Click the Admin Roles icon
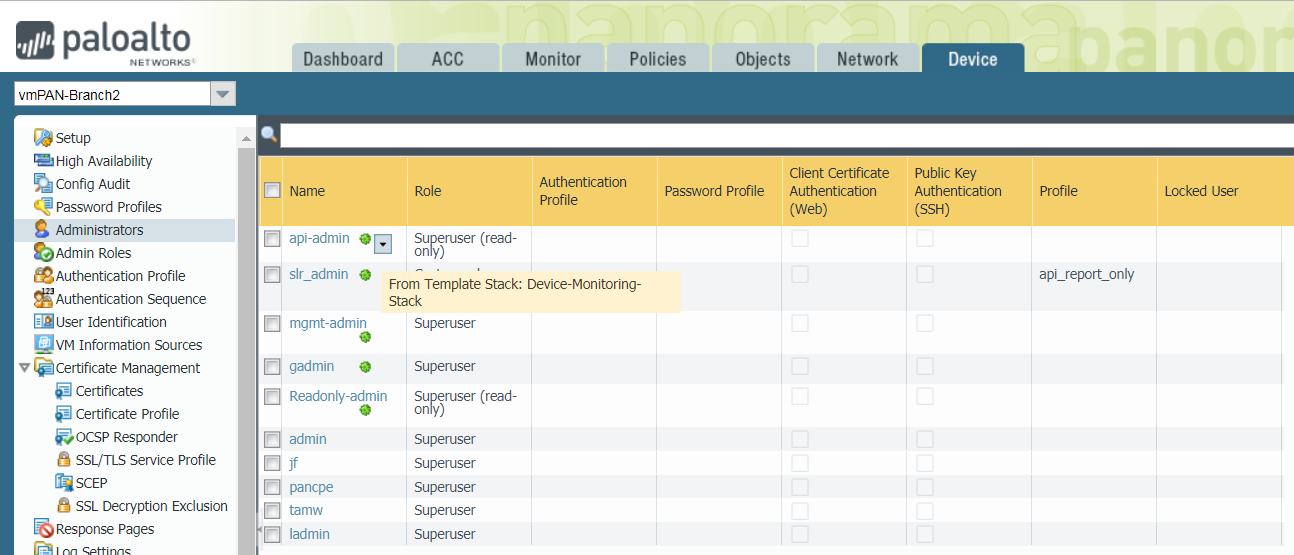The image size is (1294, 555). coord(43,253)
